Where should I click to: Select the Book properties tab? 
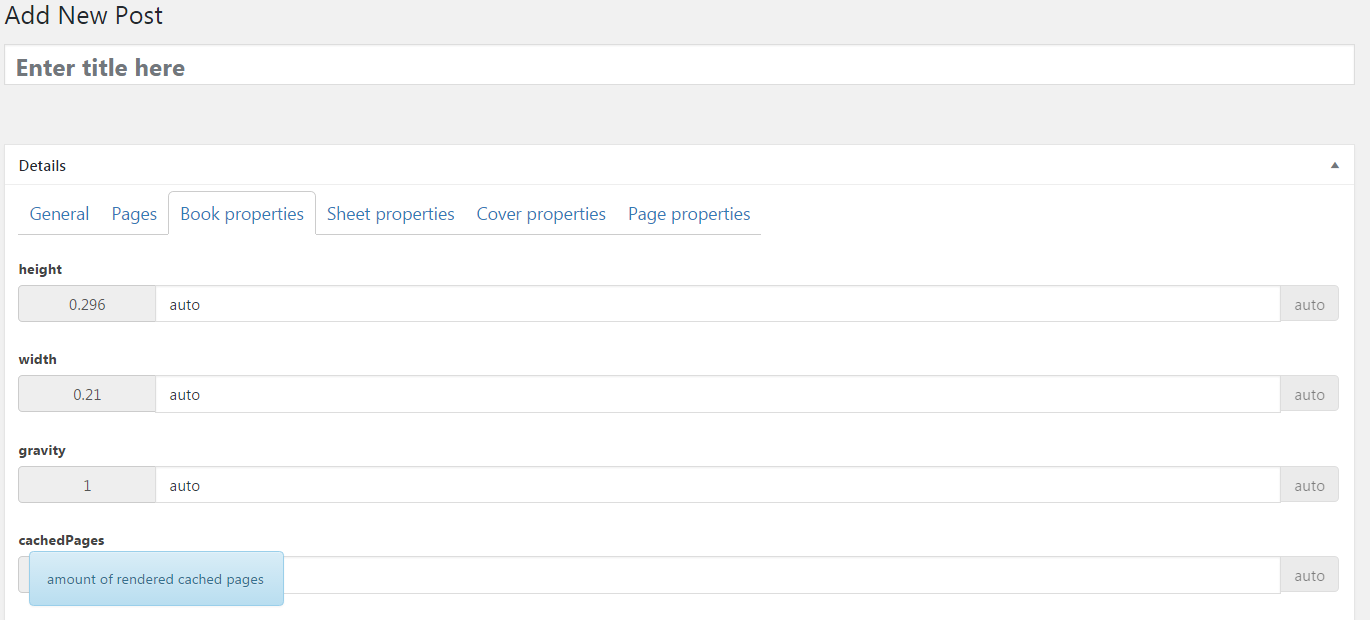(x=242, y=214)
